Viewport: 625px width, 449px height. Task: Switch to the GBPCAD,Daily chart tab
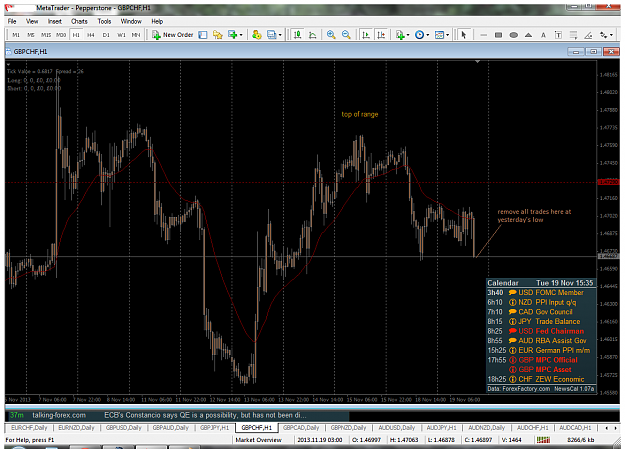(301, 428)
